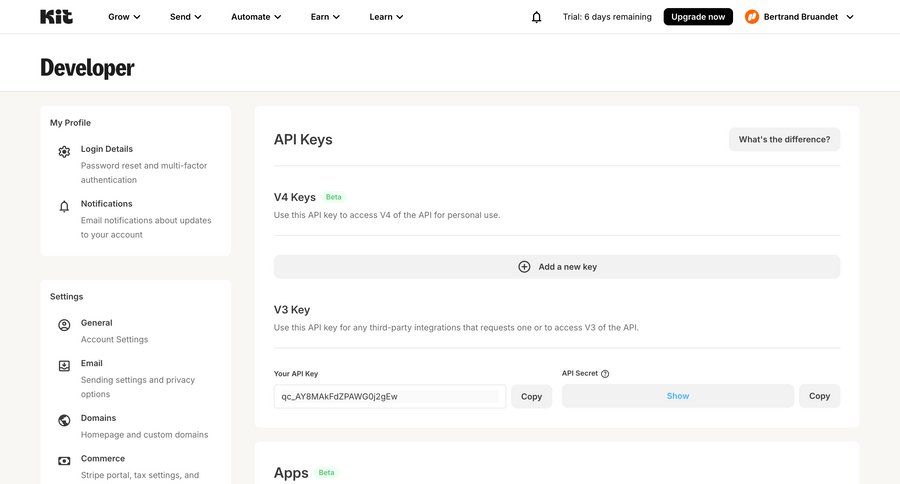Expand the Earn menu
This screenshot has width=900, height=484.
[325, 17]
